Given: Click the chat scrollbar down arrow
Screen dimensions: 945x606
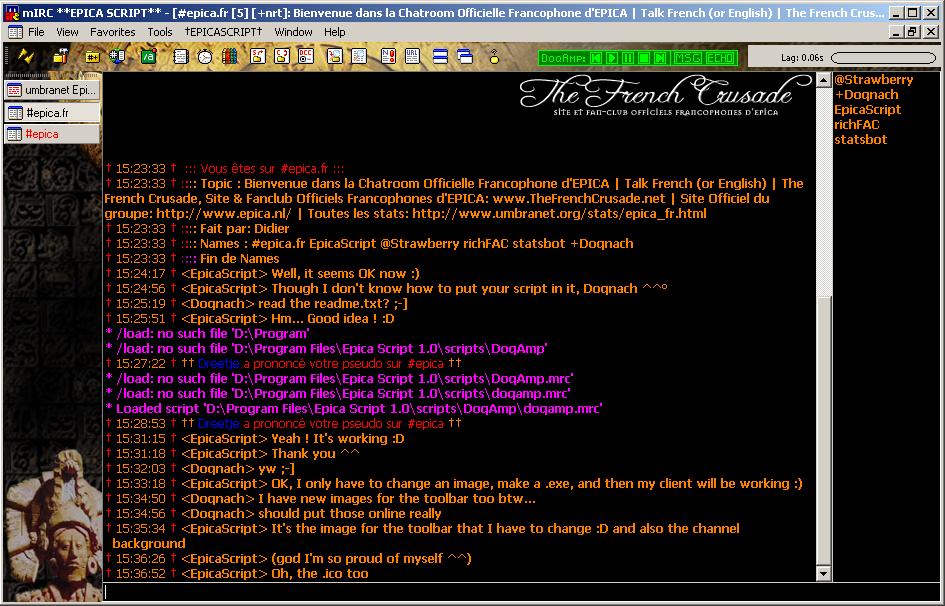Looking at the screenshot, I should [x=824, y=573].
